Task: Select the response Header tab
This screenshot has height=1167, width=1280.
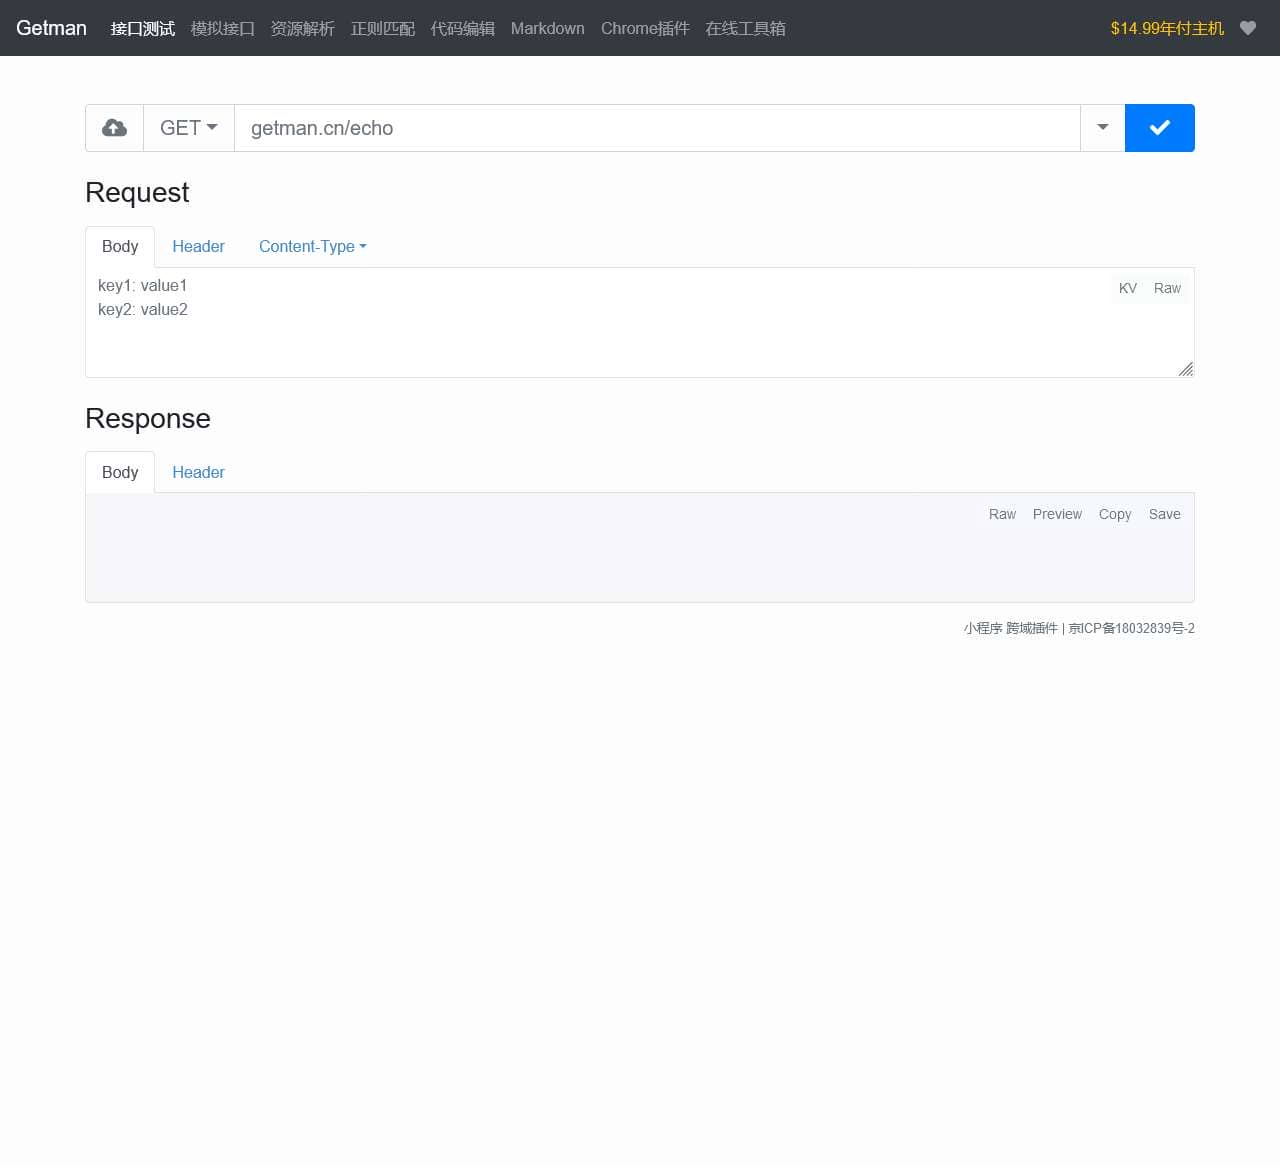Action: [x=198, y=472]
